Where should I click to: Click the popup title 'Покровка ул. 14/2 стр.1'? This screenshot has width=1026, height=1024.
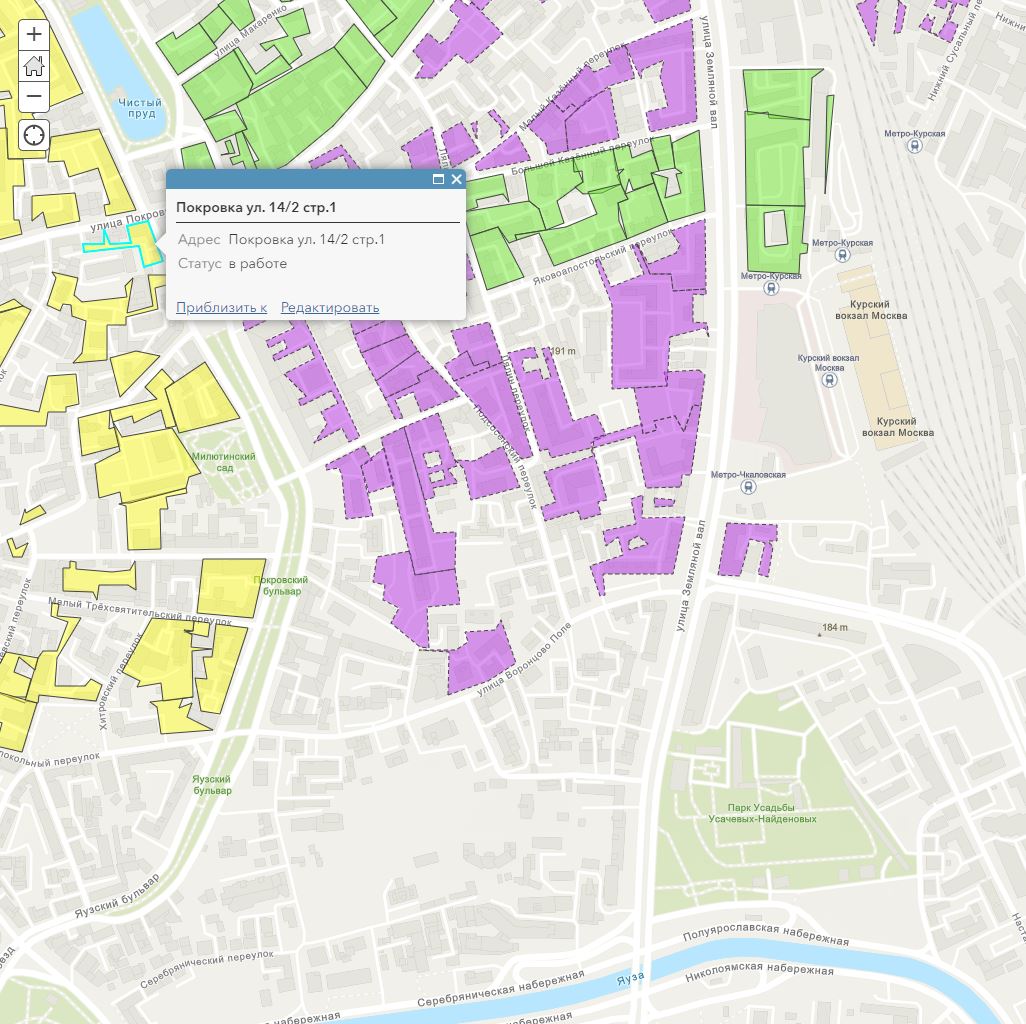pyautogui.click(x=256, y=208)
